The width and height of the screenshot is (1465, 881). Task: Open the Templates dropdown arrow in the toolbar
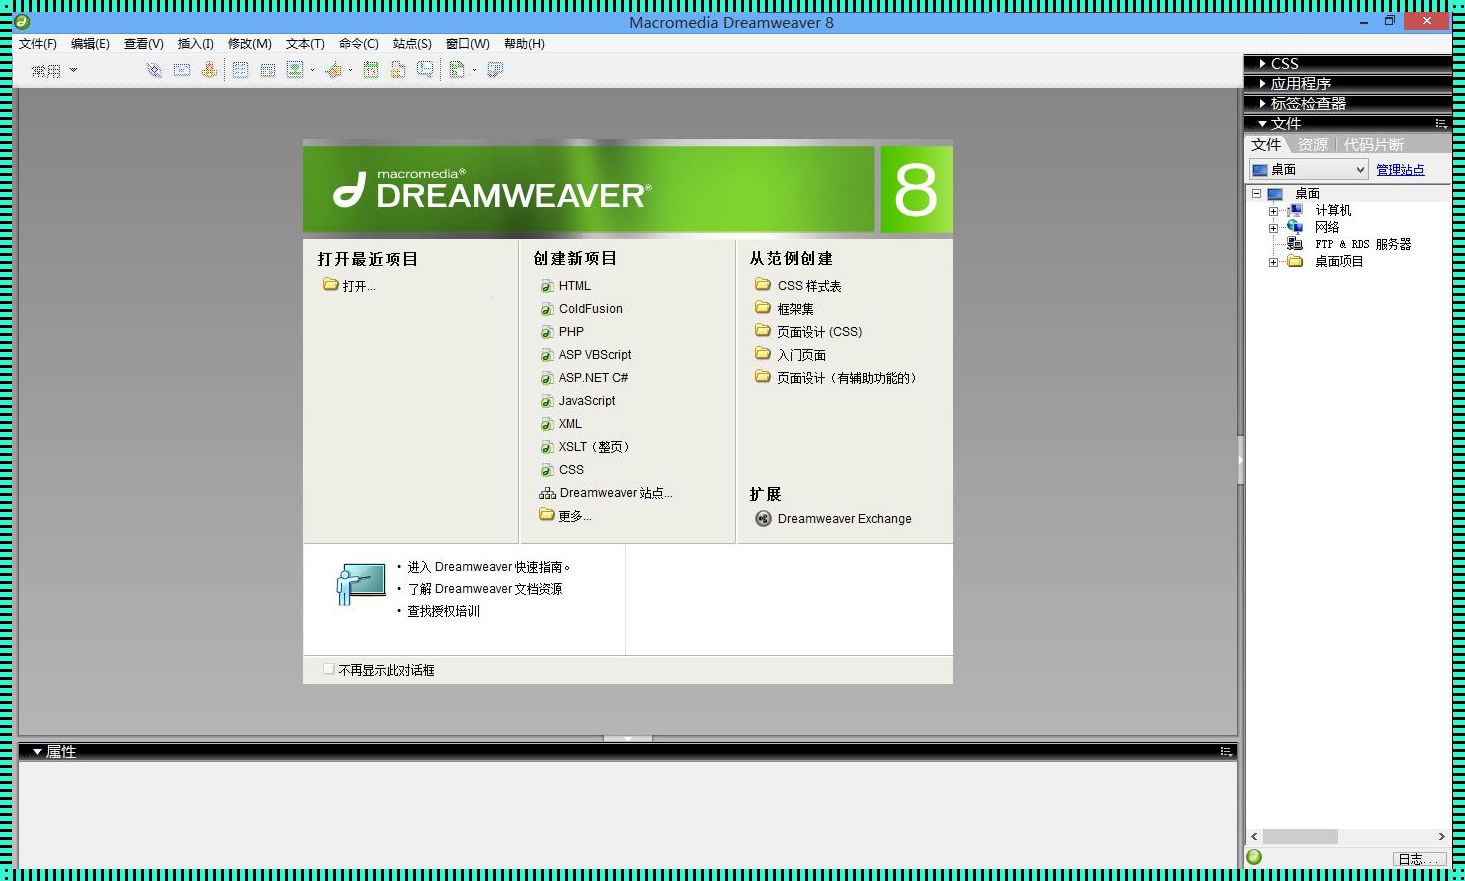474,70
